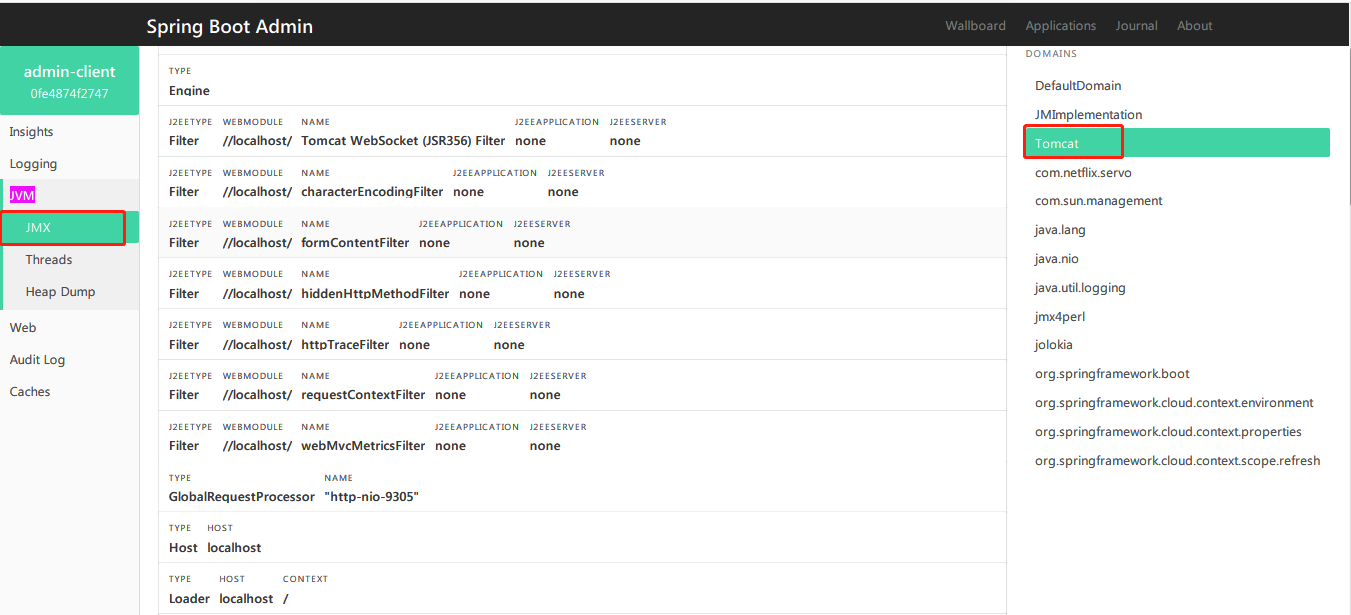This screenshot has height=615, width=1351.
Task: Expand the webMvcMetricsFilter MBean row
Action: pos(582,436)
